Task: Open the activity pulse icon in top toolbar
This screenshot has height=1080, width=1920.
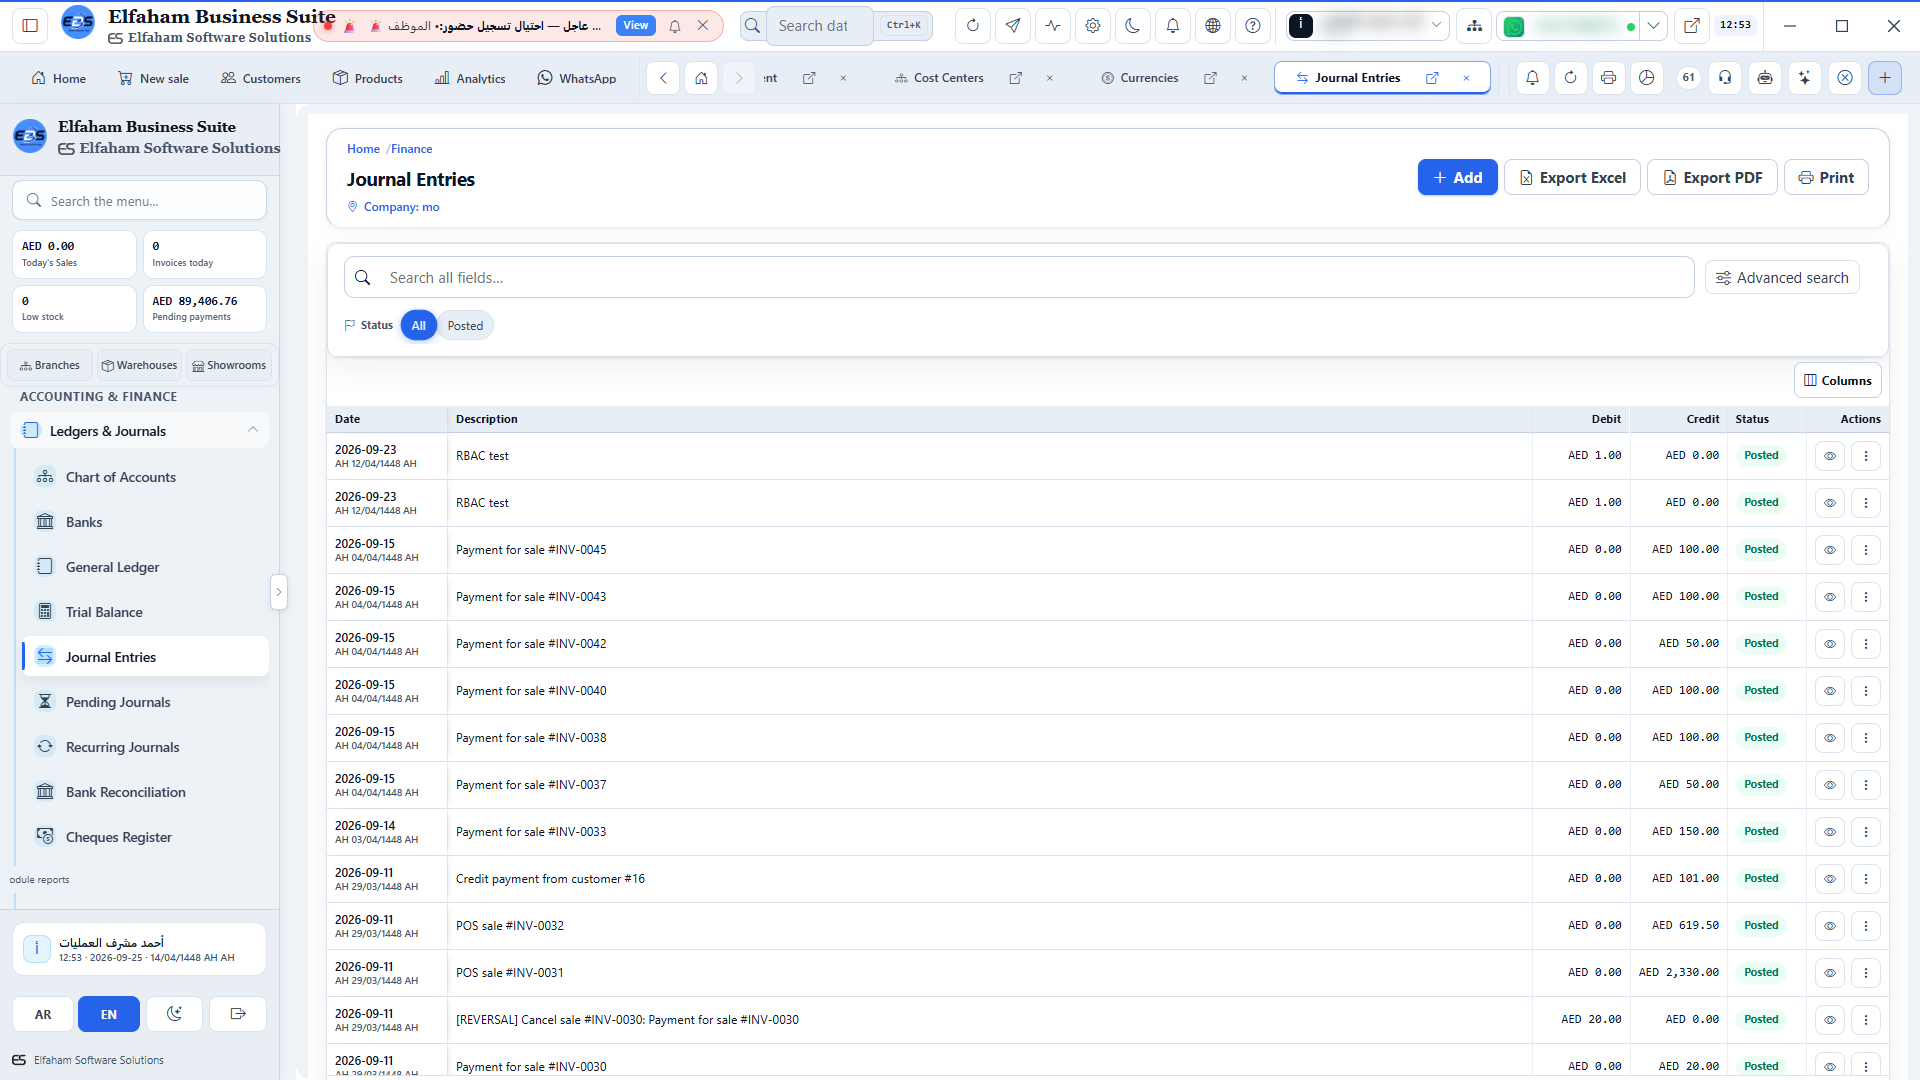Action: point(1053,26)
